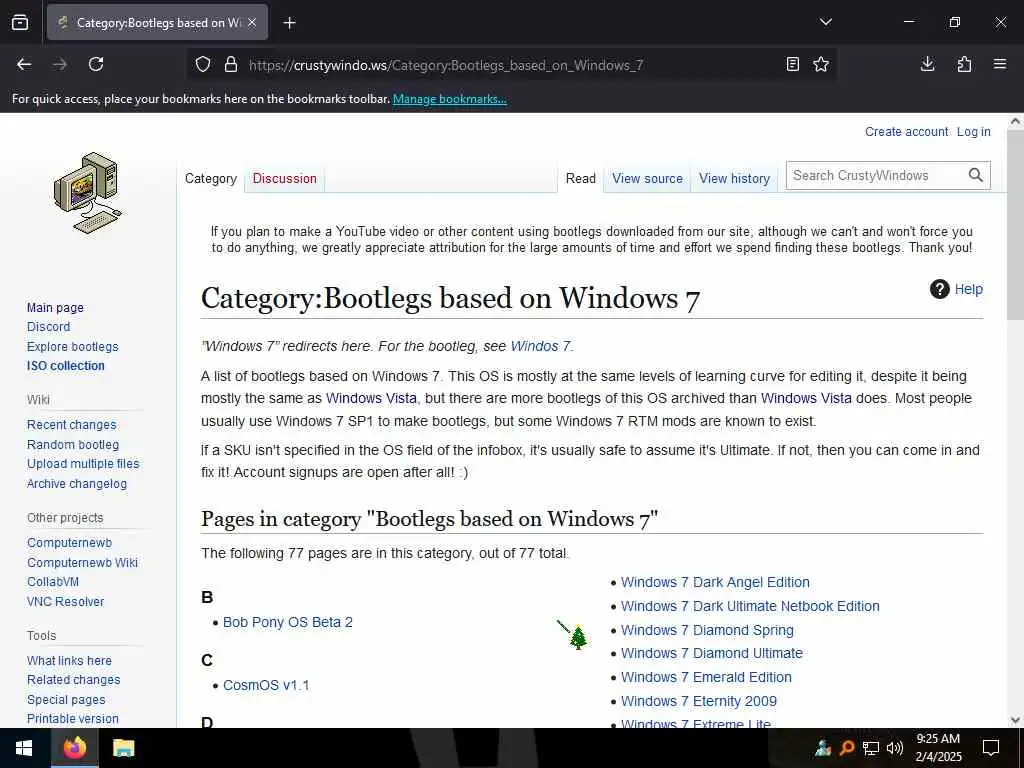Image resolution: width=1024 pixels, height=768 pixels.
Task: Go to Main page in sidebar
Action: coord(55,308)
